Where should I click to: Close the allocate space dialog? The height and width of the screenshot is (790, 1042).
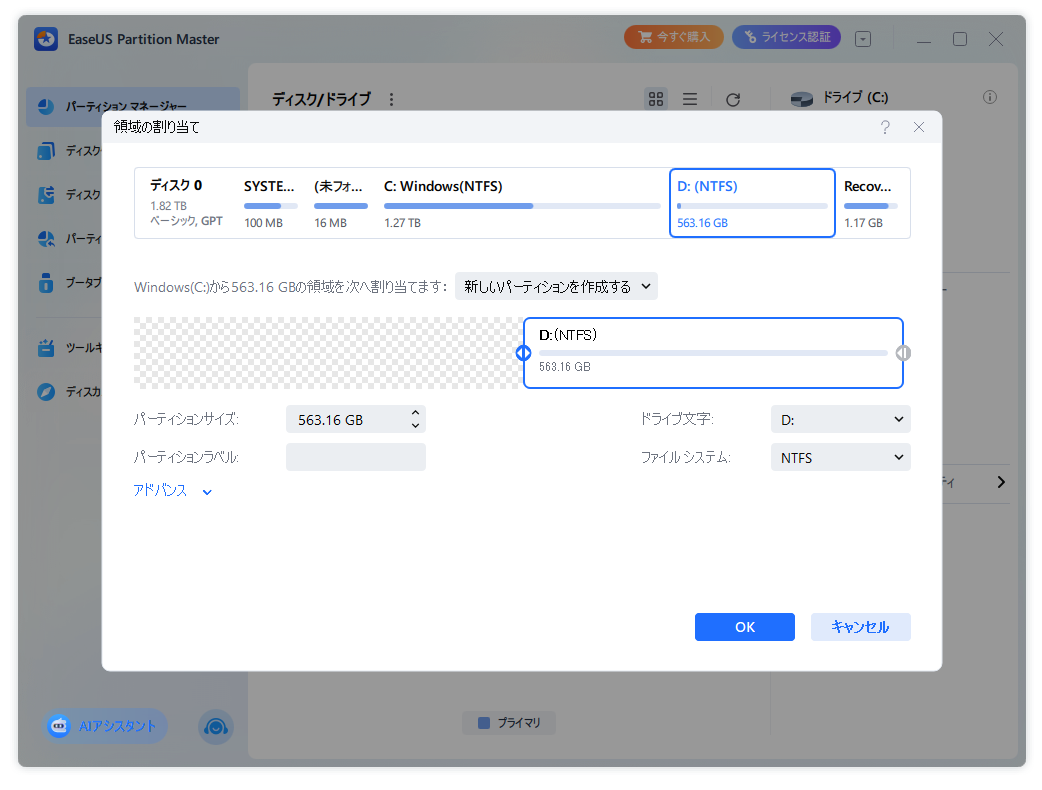pos(918,127)
